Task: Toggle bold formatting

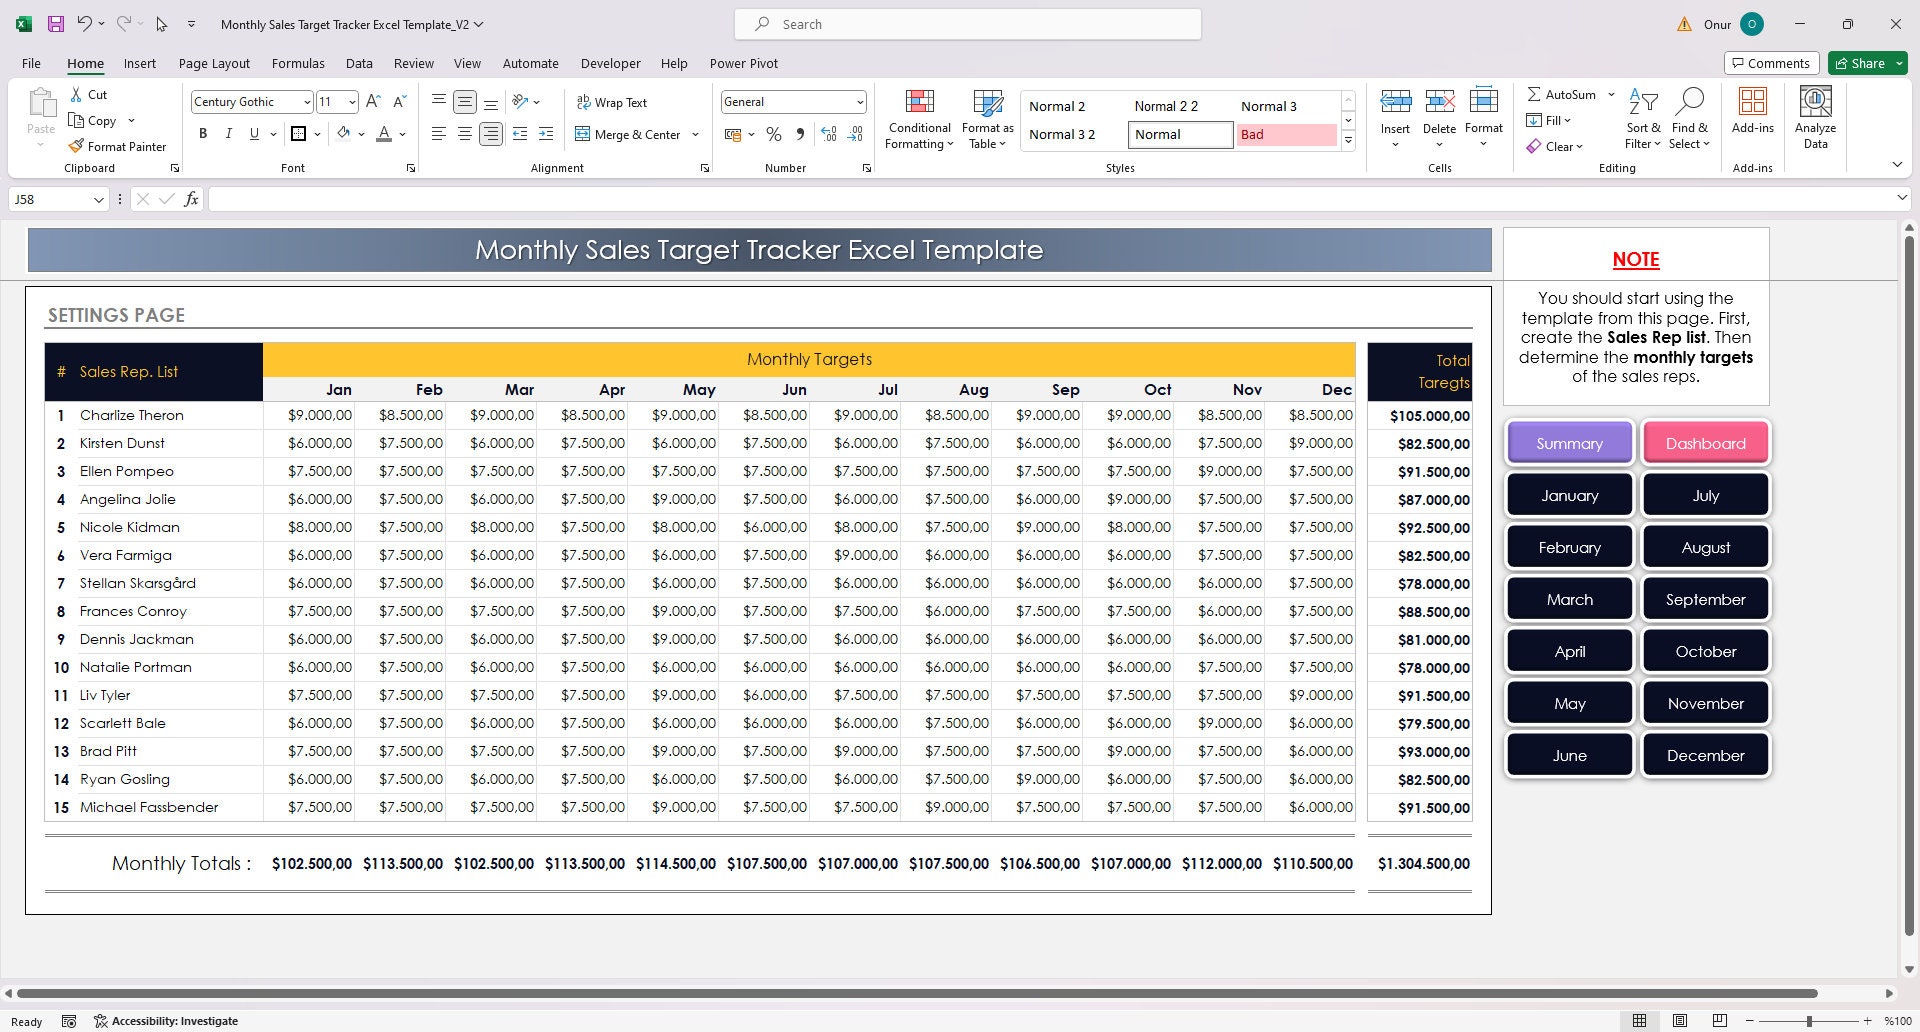Action: click(203, 133)
